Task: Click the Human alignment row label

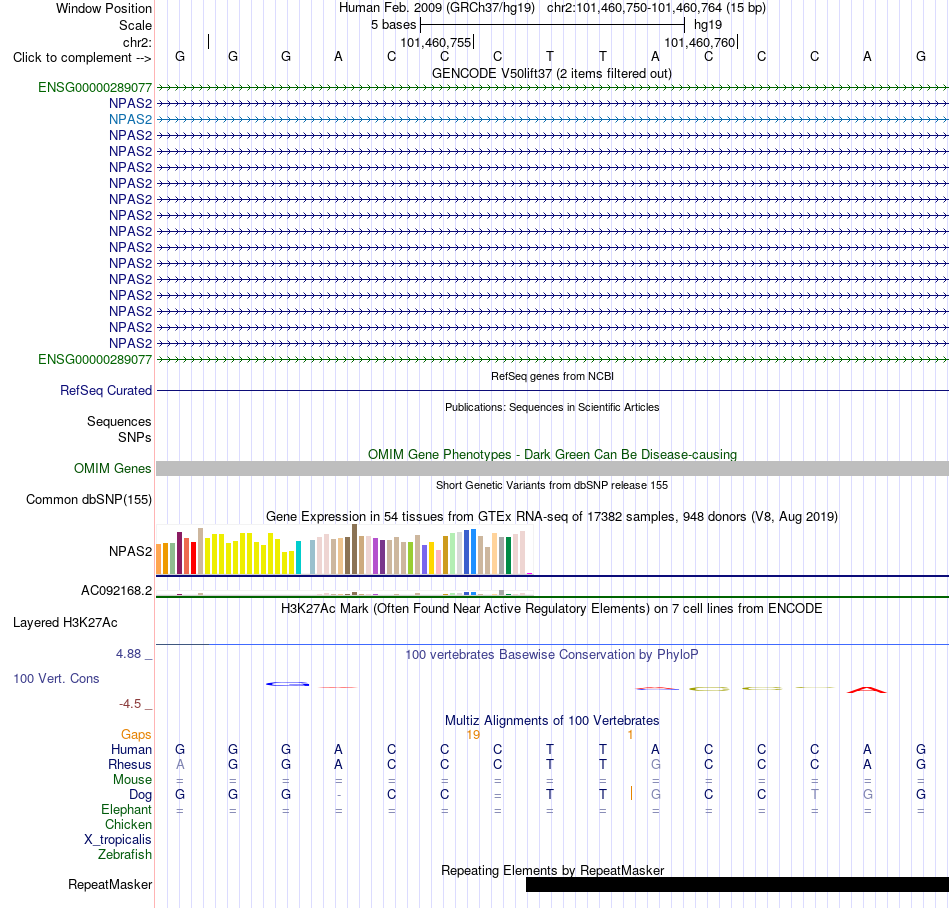Action: point(131,750)
